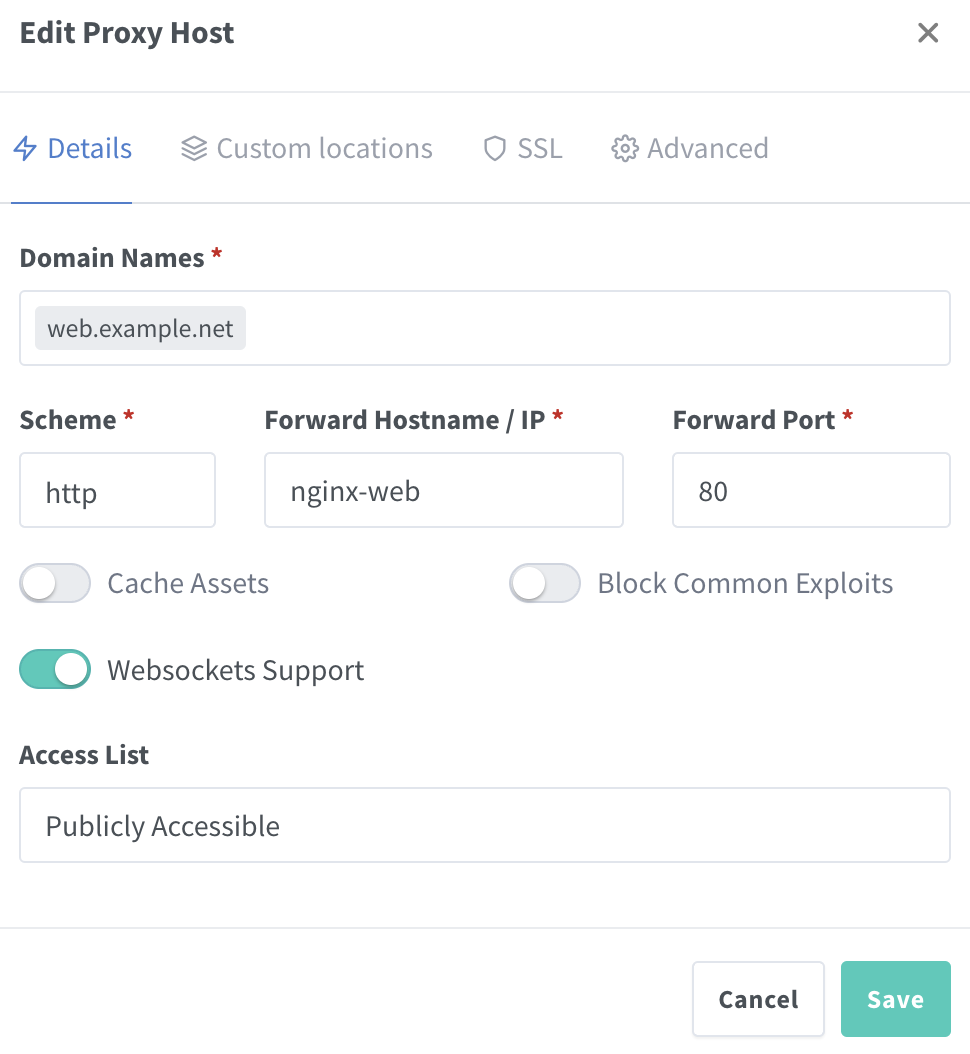Turn on Block Common Exploits switch

545,583
